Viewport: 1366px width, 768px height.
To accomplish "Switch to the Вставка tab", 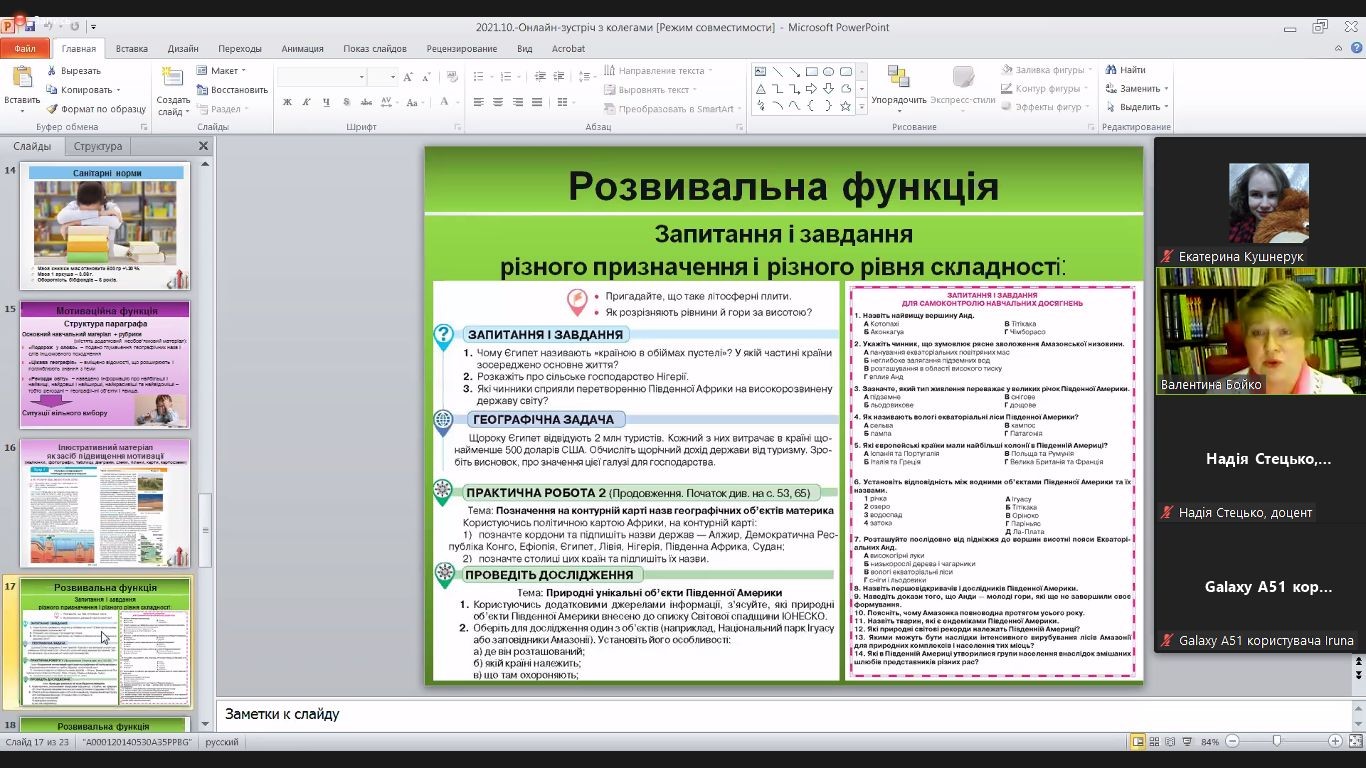I will [x=131, y=48].
